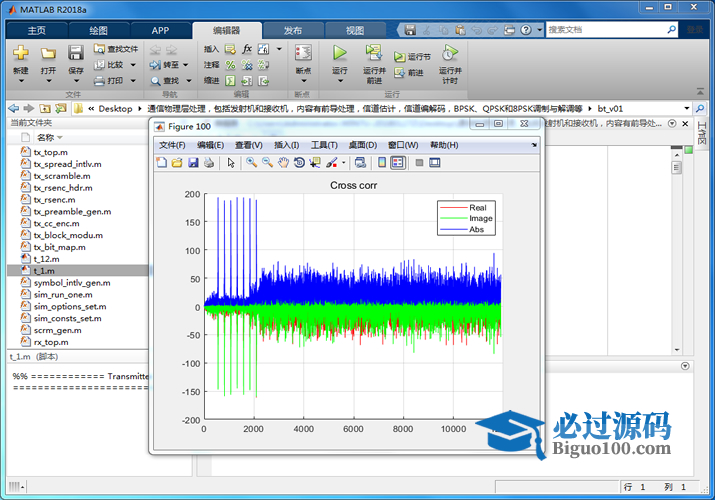The image size is (715, 500).
Task: Click Desktop in the folder path
Action: click(115, 108)
